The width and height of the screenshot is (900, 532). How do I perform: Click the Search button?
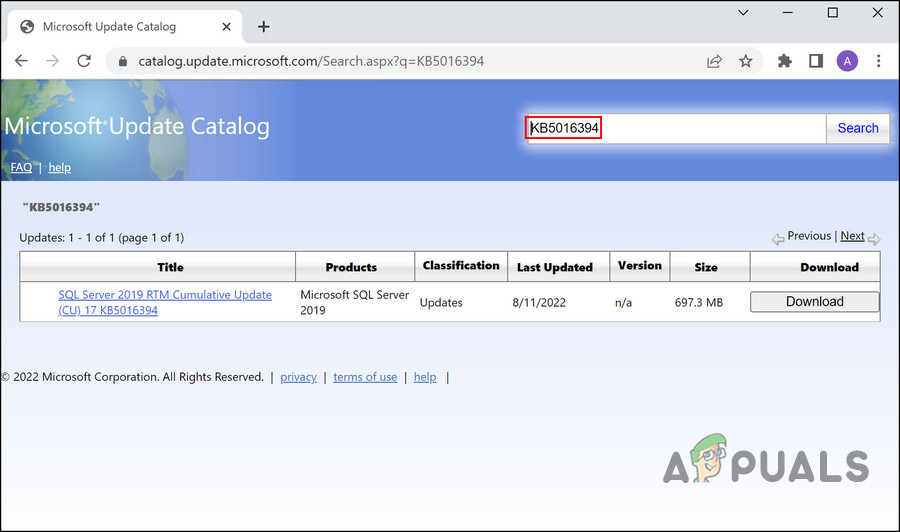pos(858,128)
